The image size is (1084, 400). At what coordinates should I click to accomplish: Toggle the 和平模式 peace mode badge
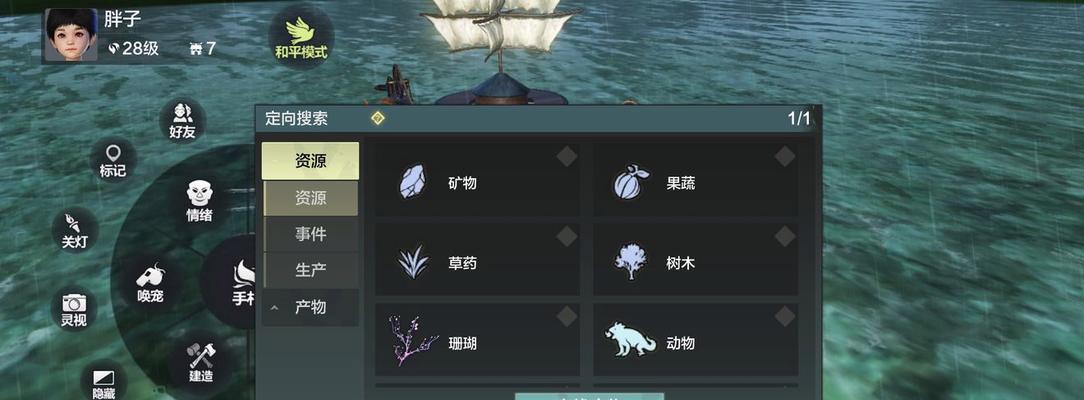(x=301, y=37)
